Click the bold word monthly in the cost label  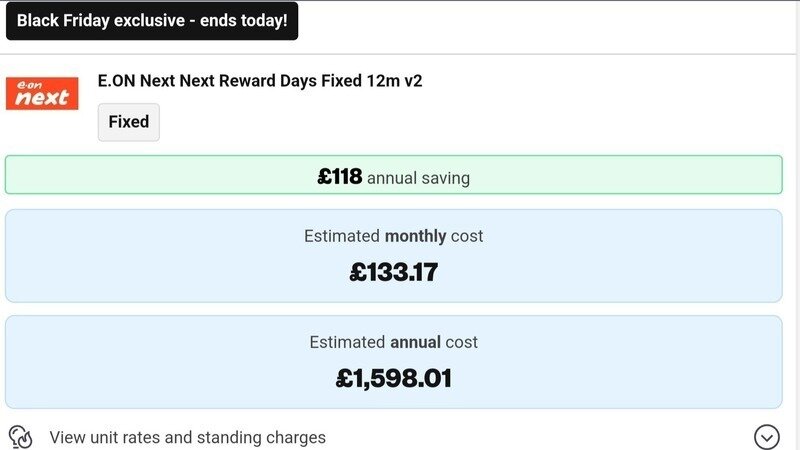[415, 236]
